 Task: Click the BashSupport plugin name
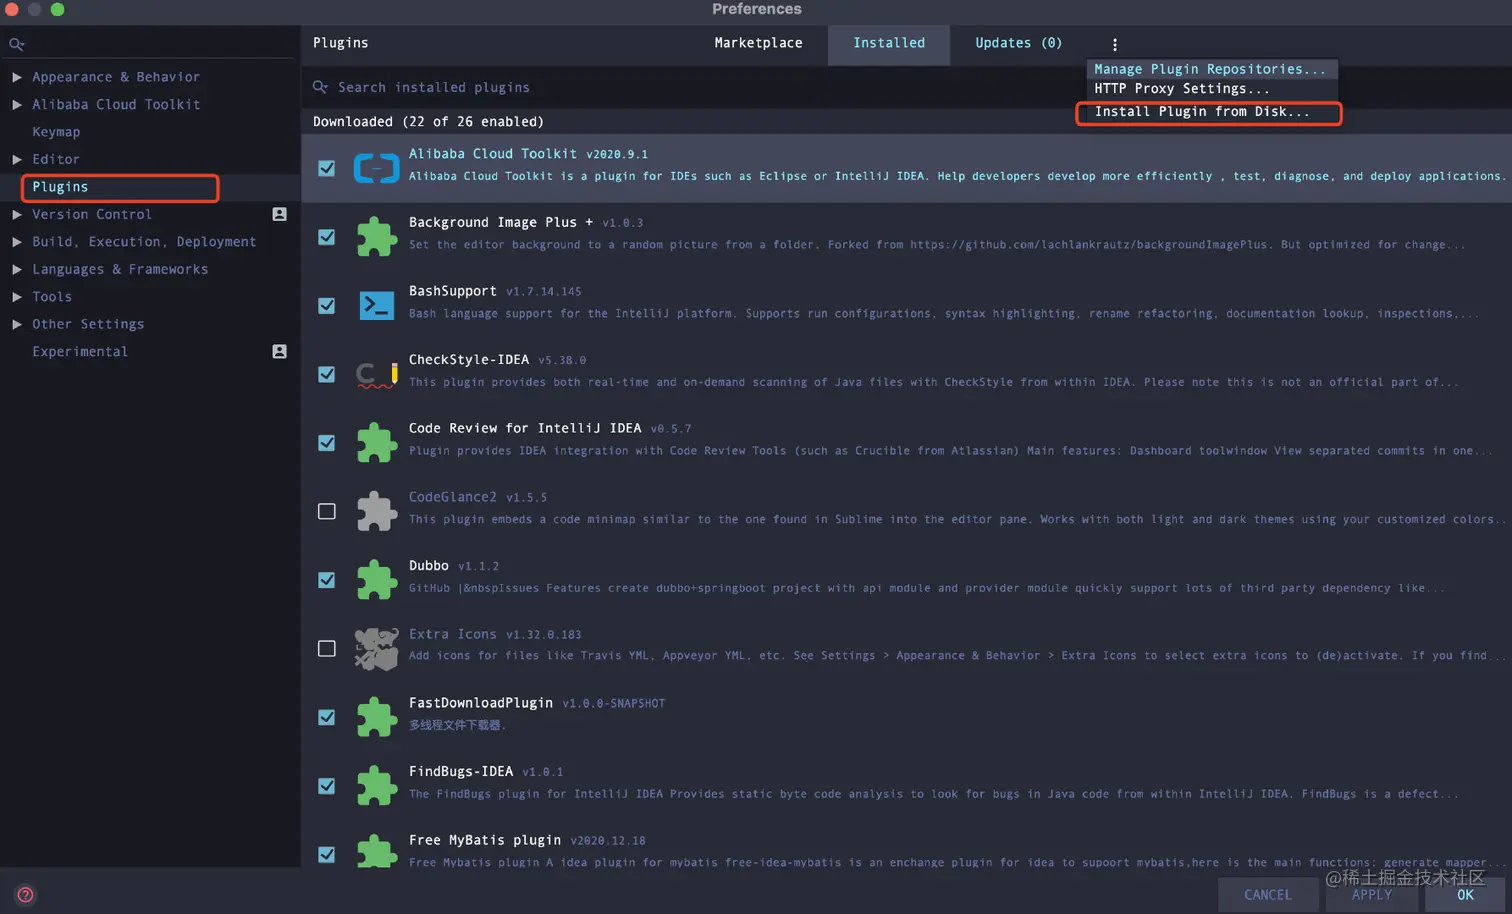click(x=452, y=291)
